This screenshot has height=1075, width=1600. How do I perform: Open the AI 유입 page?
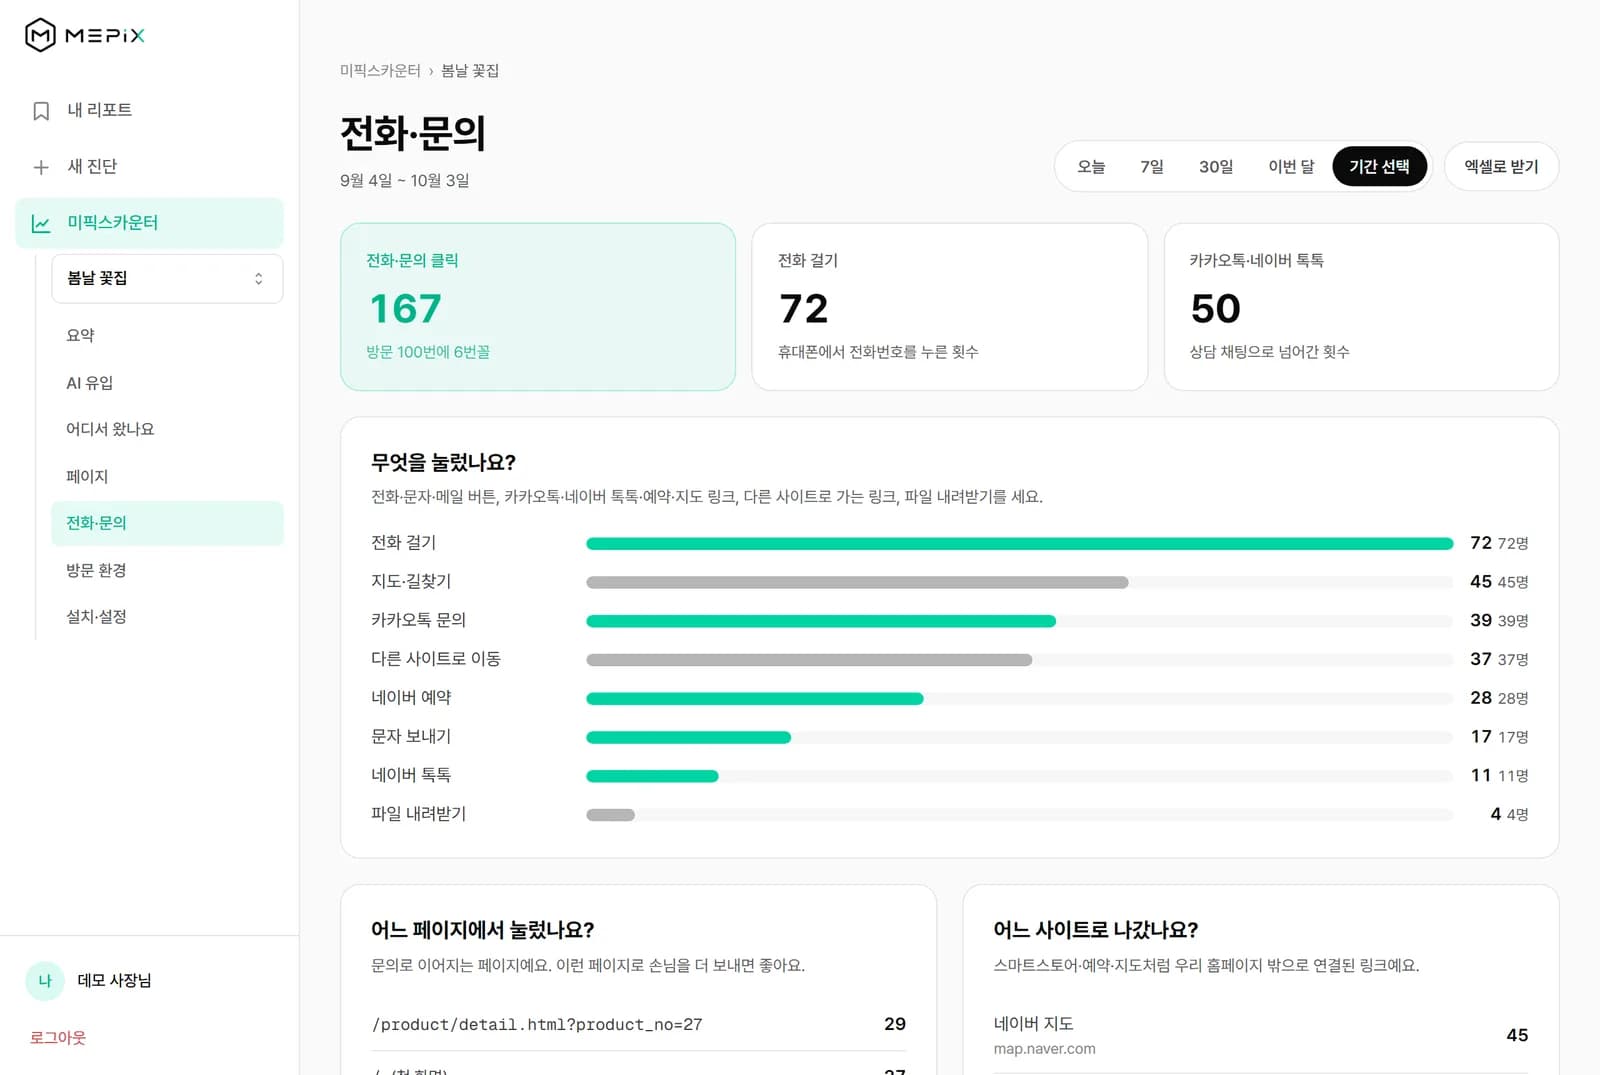coord(167,382)
